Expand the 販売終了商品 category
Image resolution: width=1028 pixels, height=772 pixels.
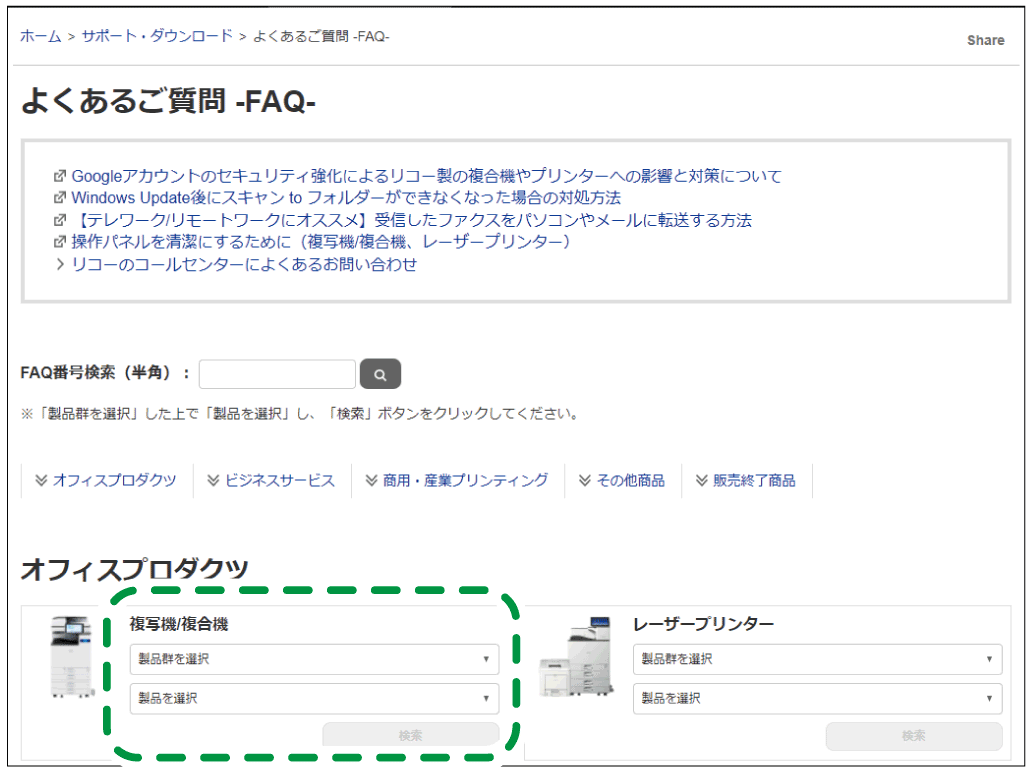(747, 480)
